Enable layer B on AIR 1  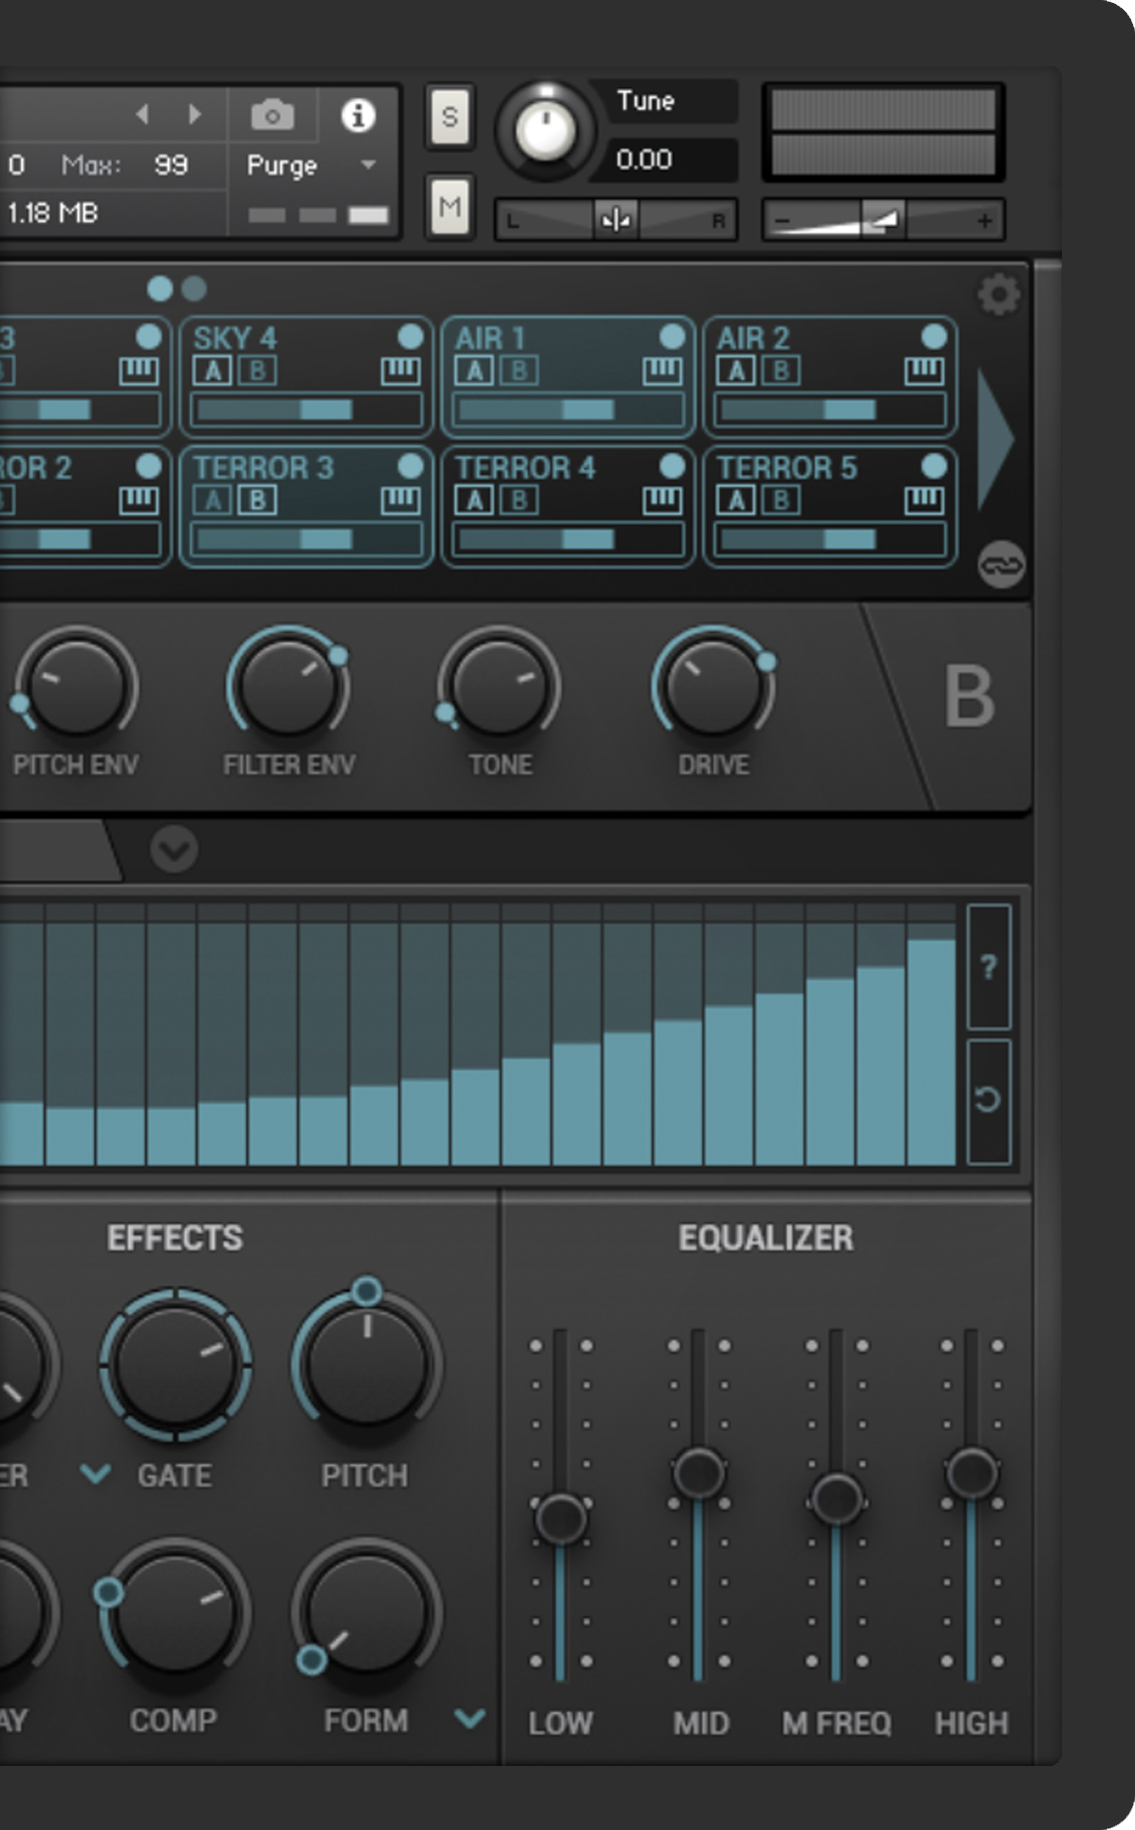coord(519,371)
